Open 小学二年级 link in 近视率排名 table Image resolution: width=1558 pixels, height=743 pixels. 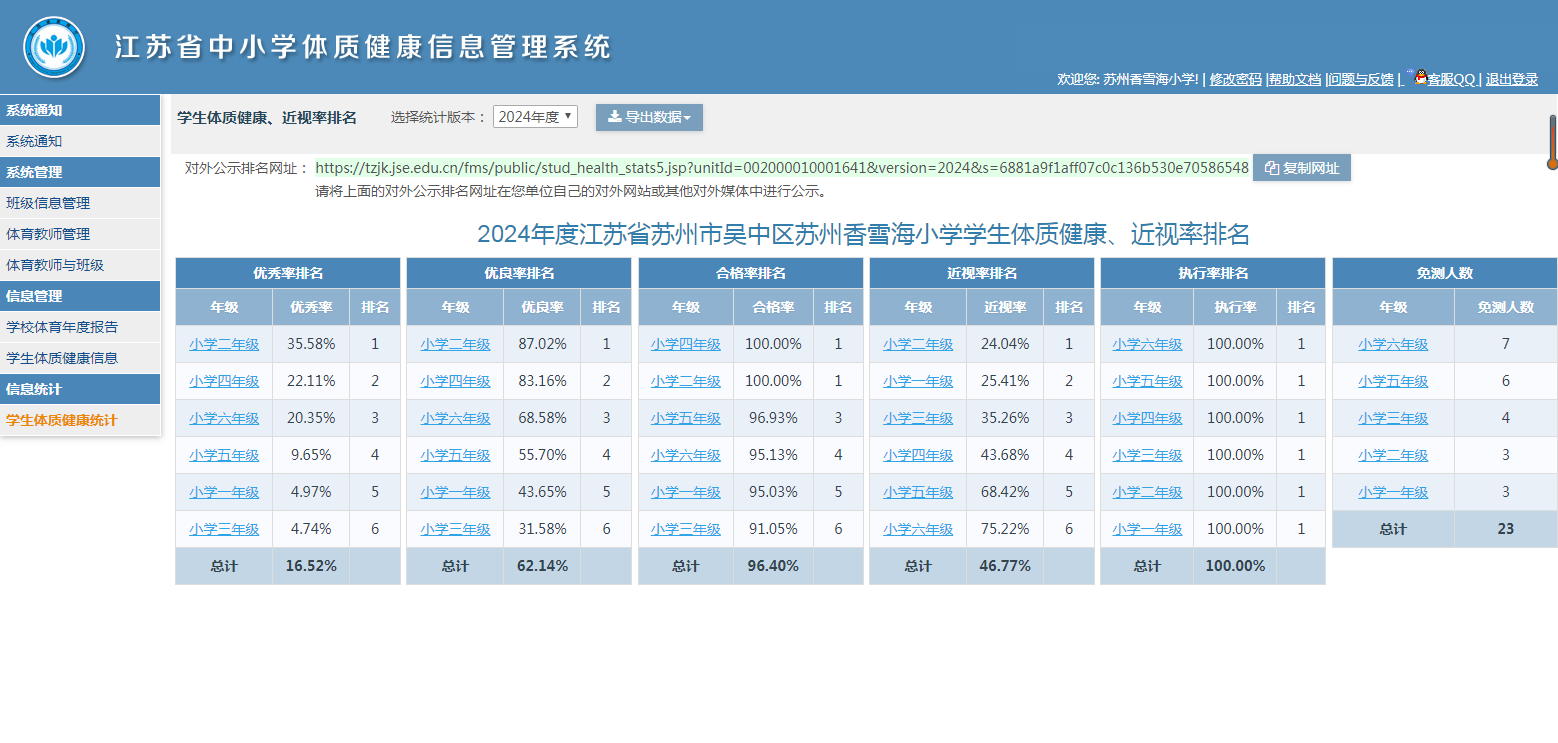(x=918, y=344)
